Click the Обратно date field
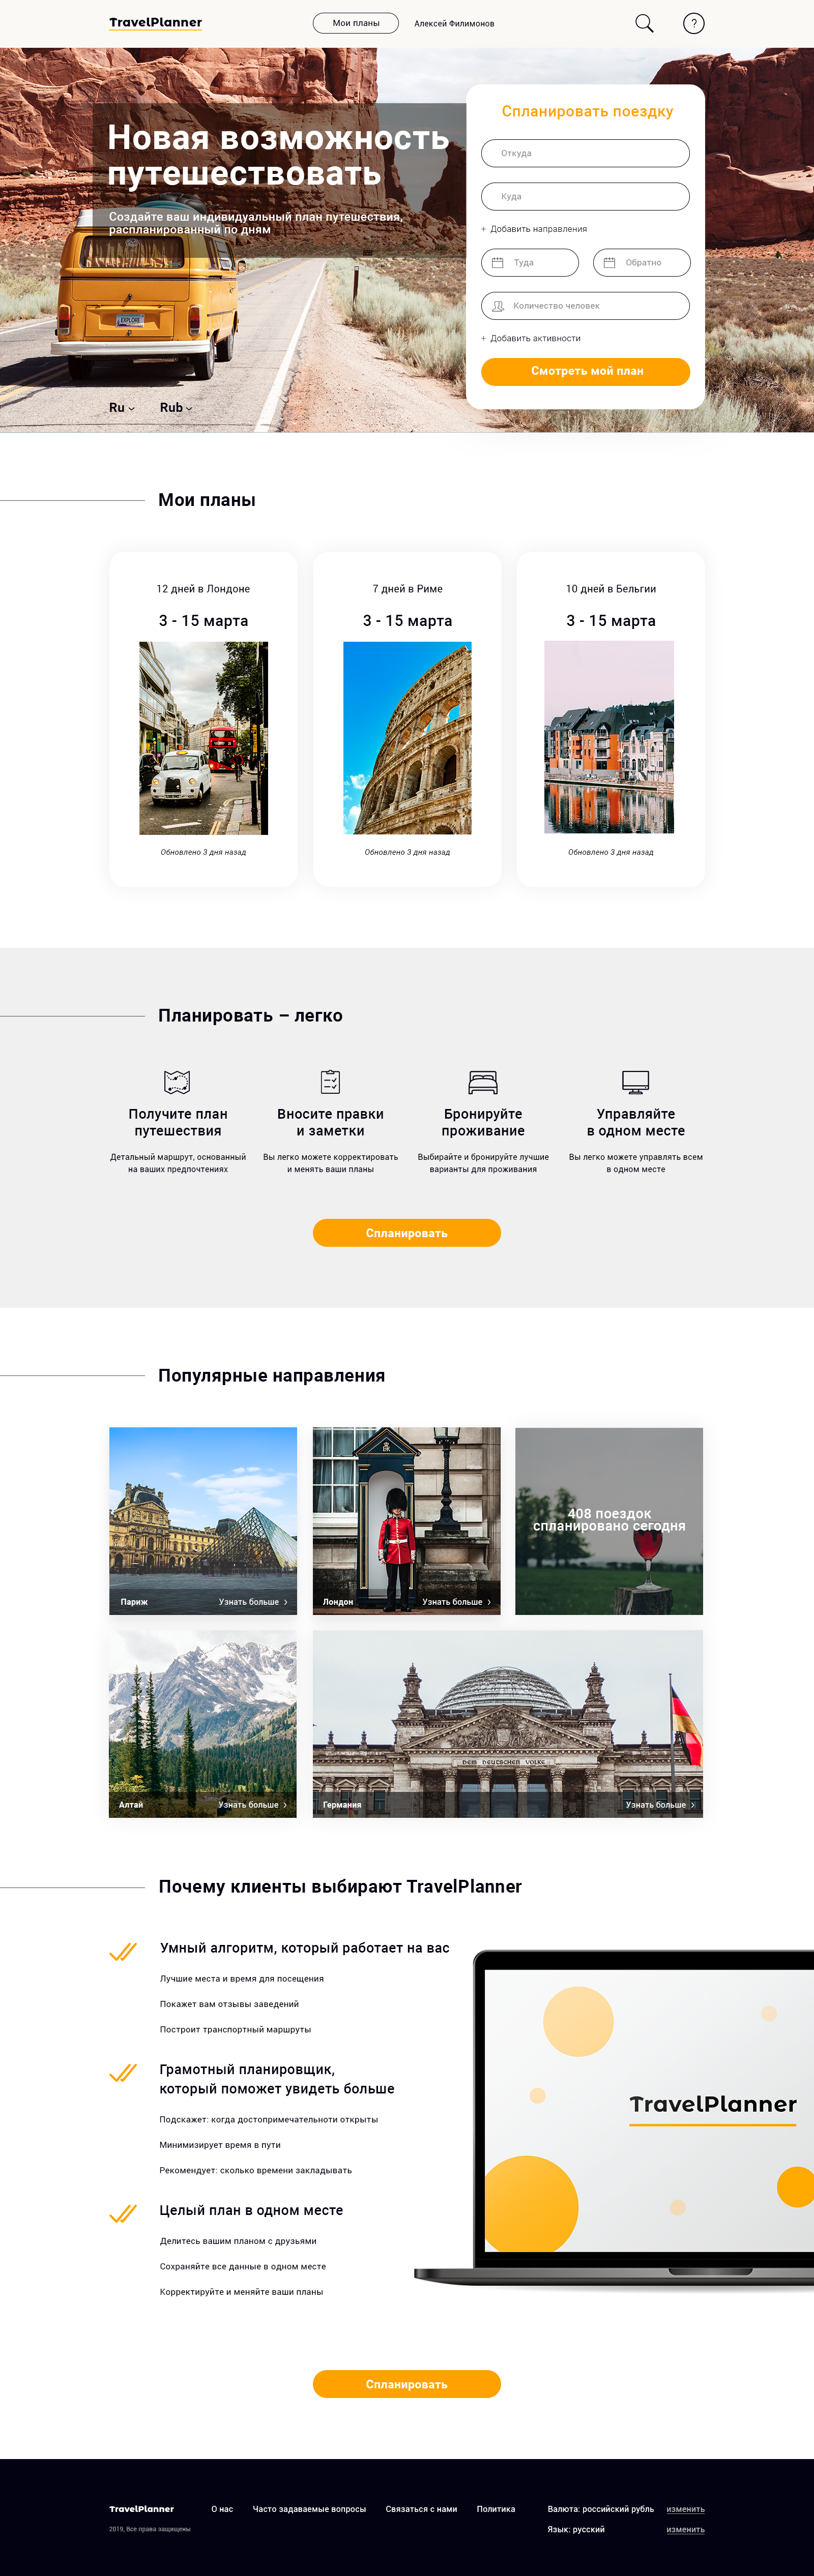 point(642,263)
